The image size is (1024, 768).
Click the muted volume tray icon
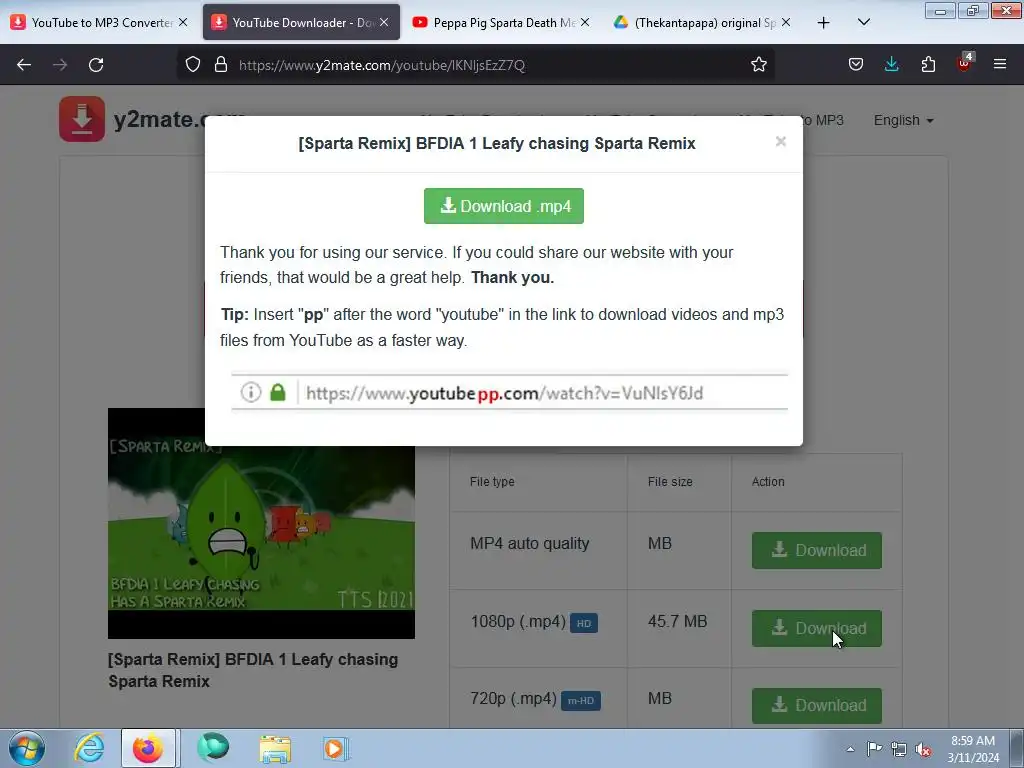pyautogui.click(x=923, y=749)
